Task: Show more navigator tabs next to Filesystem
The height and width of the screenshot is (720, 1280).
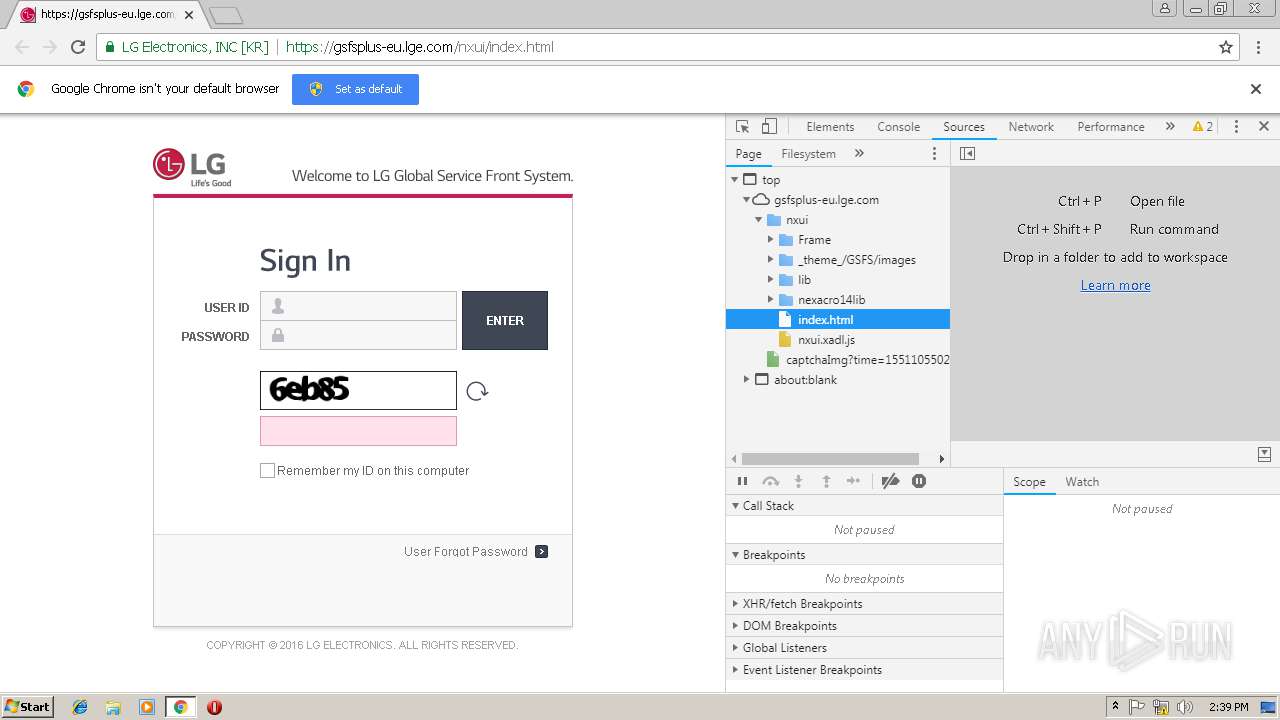Action: coord(859,154)
